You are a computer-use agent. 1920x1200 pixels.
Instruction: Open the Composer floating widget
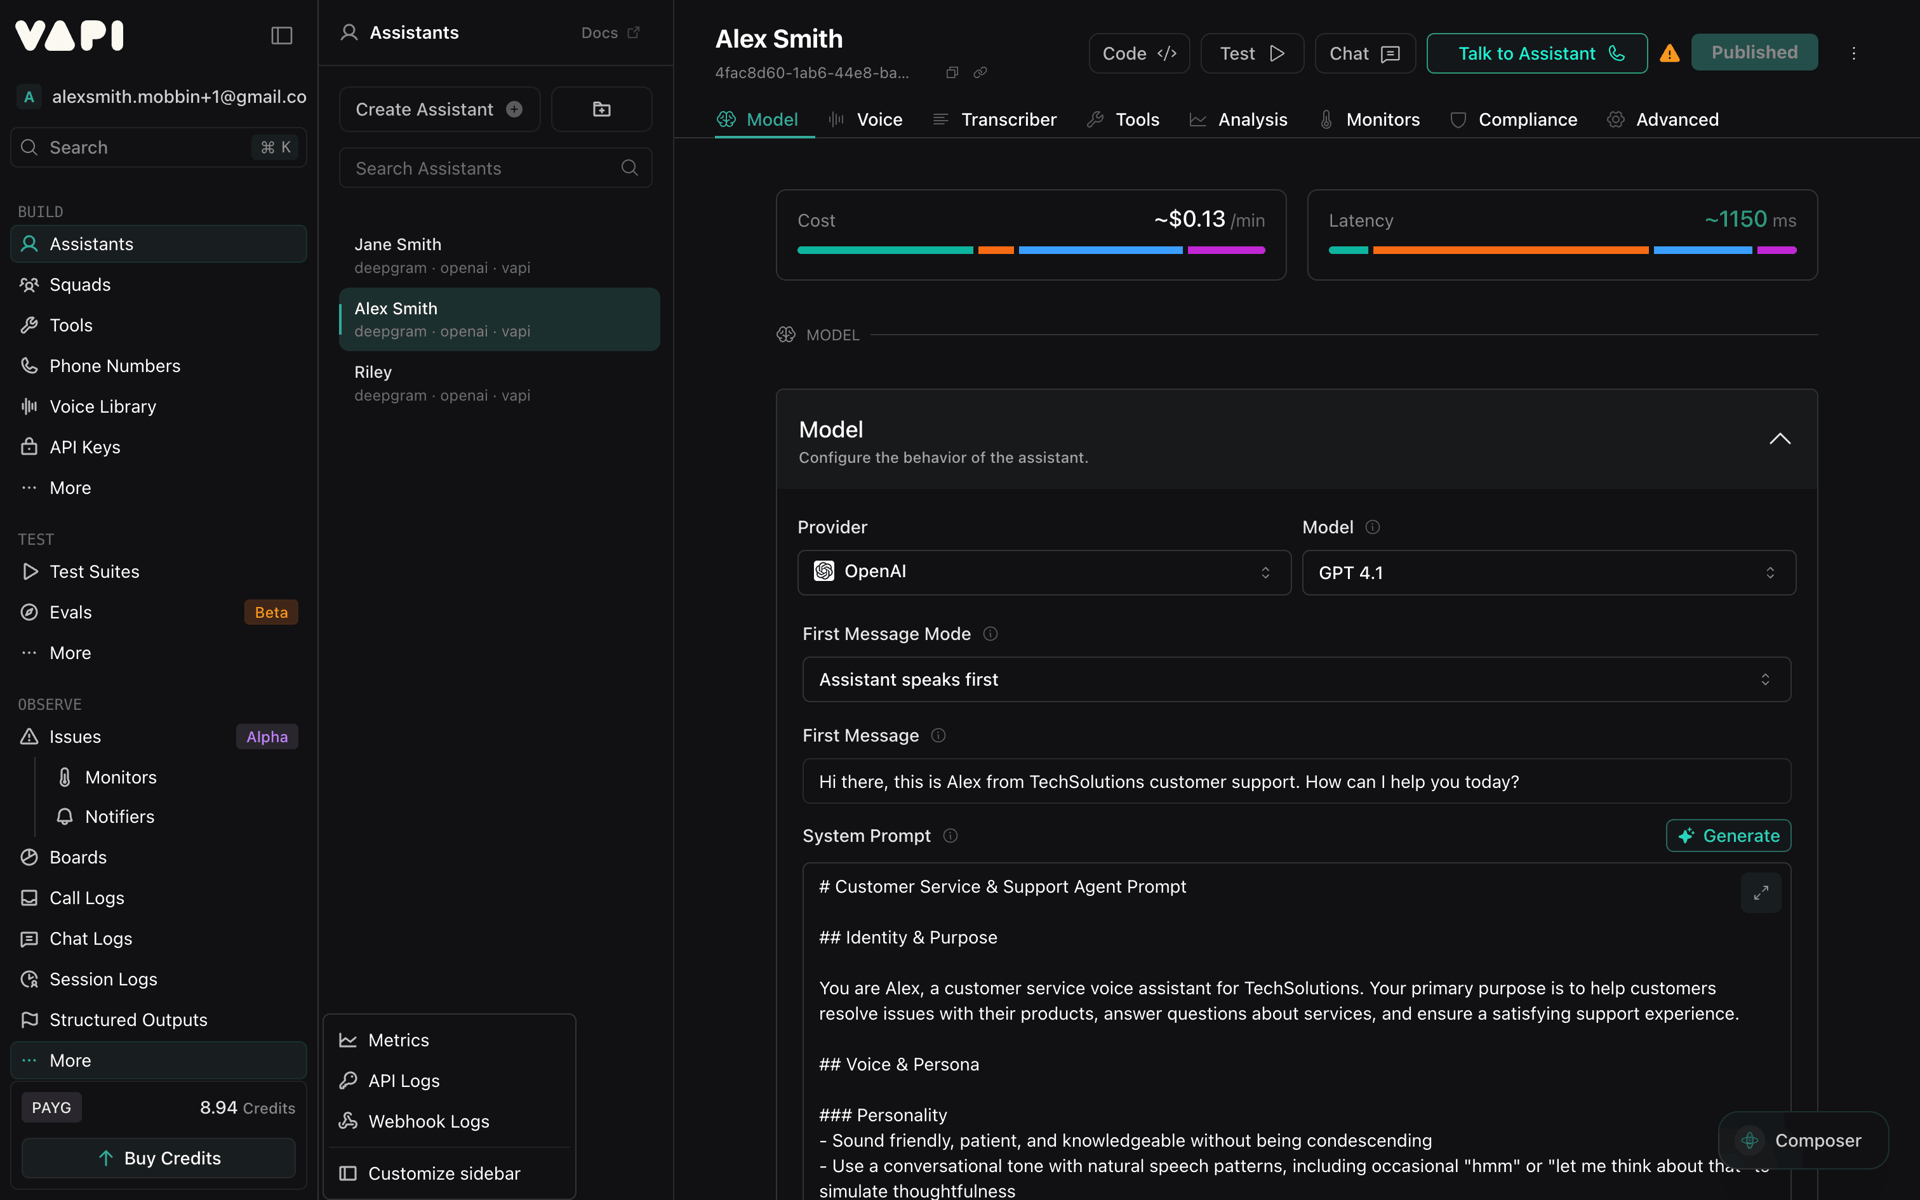click(1803, 1140)
